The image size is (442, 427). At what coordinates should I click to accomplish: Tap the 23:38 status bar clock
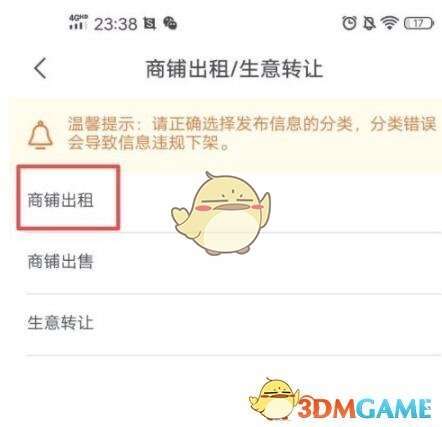click(115, 24)
